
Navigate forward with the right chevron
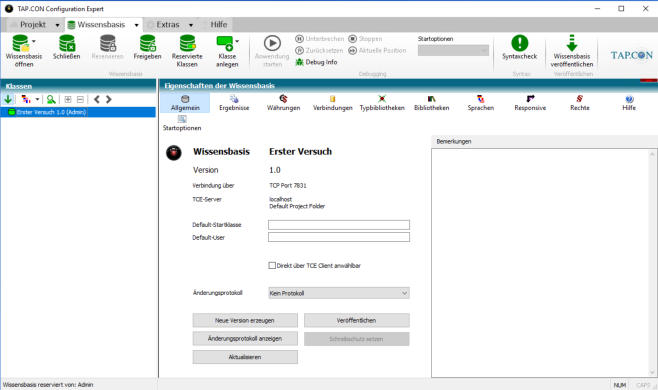tap(109, 99)
